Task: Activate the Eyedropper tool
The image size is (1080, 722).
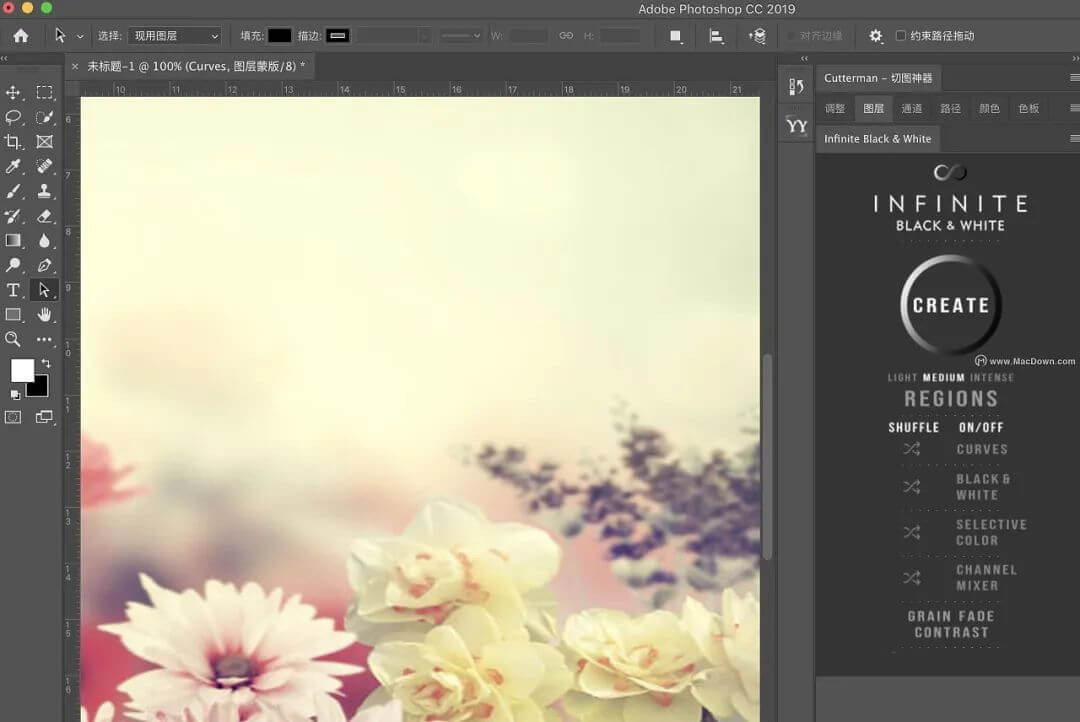Action: coord(13,166)
